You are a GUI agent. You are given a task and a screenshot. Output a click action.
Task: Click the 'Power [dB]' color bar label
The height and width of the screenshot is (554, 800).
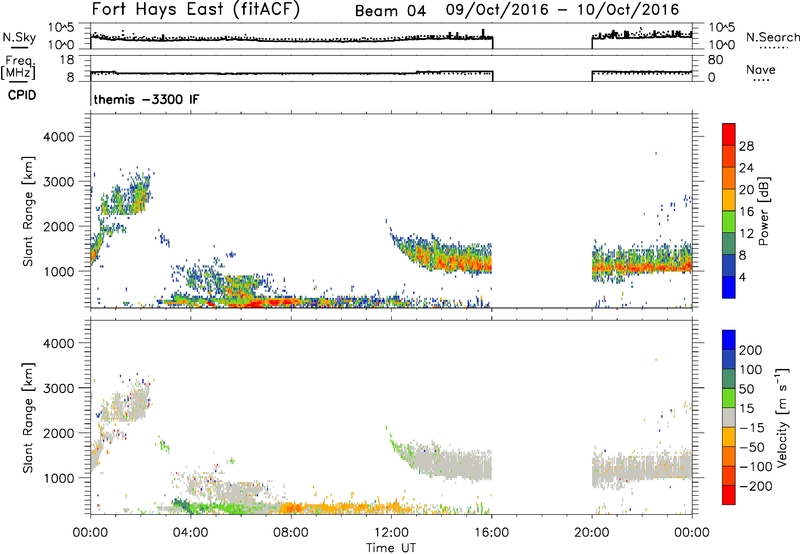[x=763, y=211]
